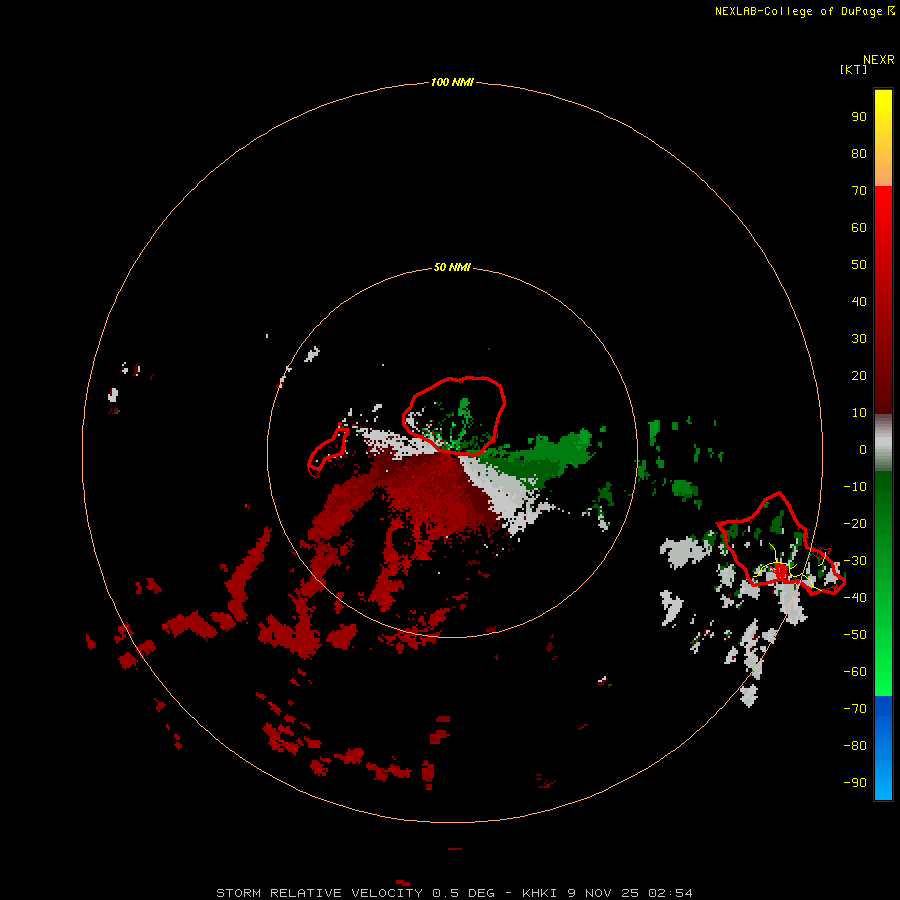Click the -10 value on the velocity scale

855,487
